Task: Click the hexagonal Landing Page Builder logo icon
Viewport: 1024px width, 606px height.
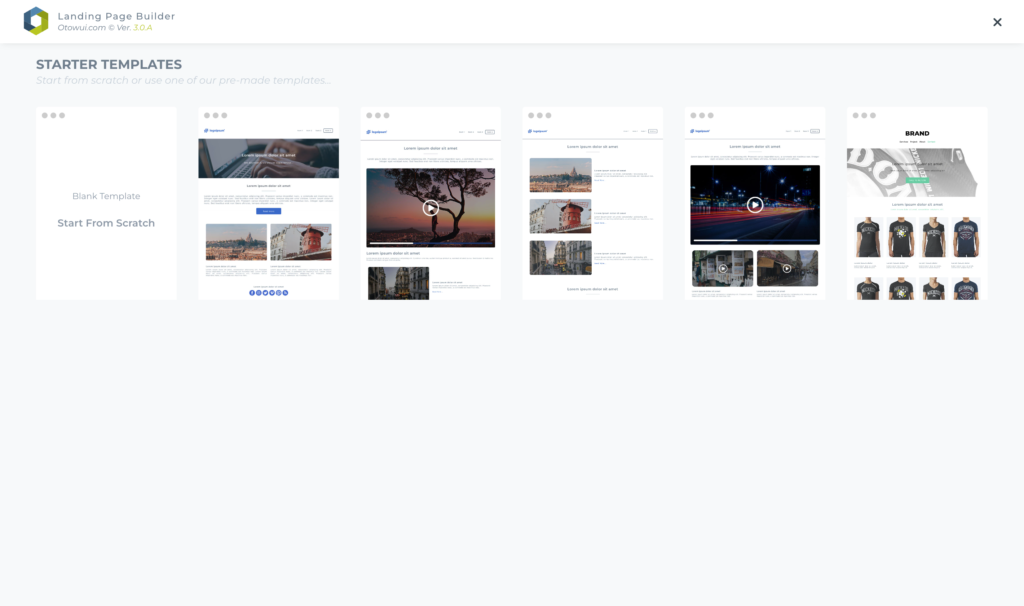Action: click(x=37, y=17)
